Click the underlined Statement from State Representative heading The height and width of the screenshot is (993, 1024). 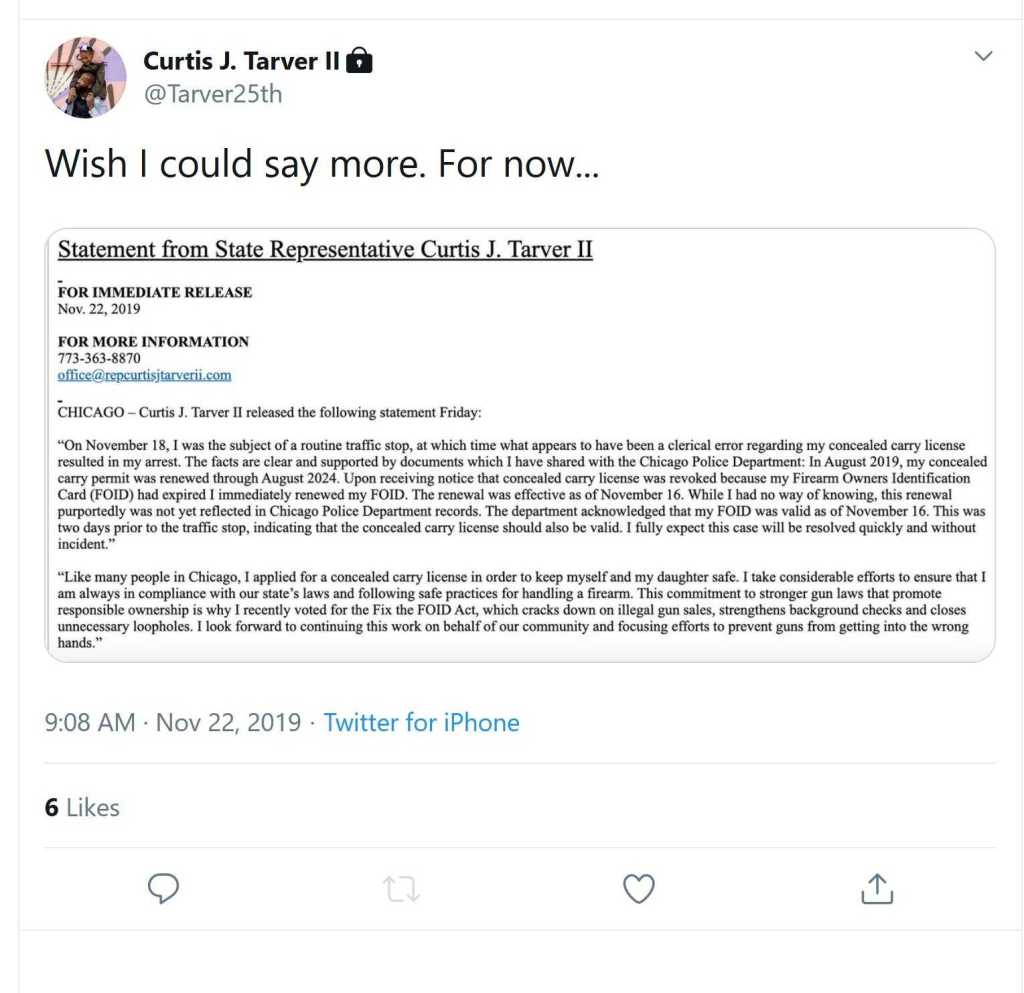(325, 249)
